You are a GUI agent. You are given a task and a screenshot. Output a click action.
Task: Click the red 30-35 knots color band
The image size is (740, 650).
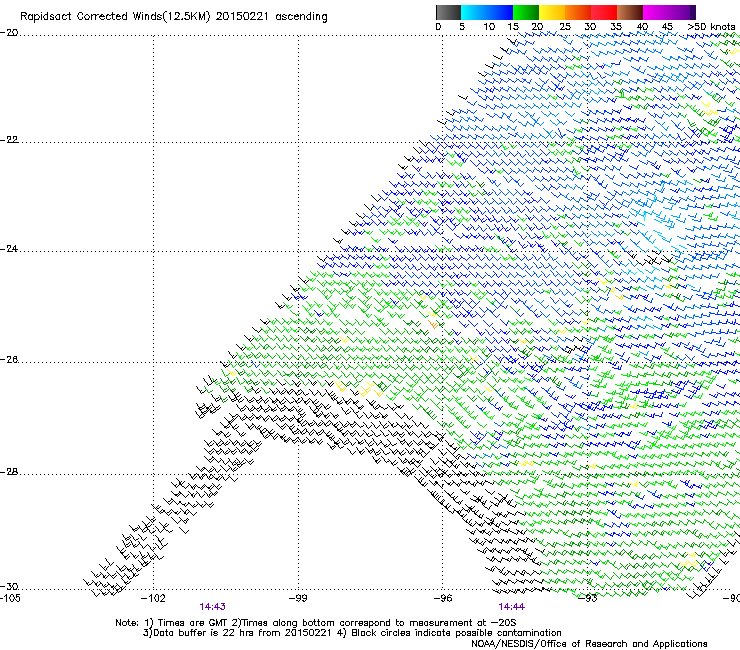(604, 12)
